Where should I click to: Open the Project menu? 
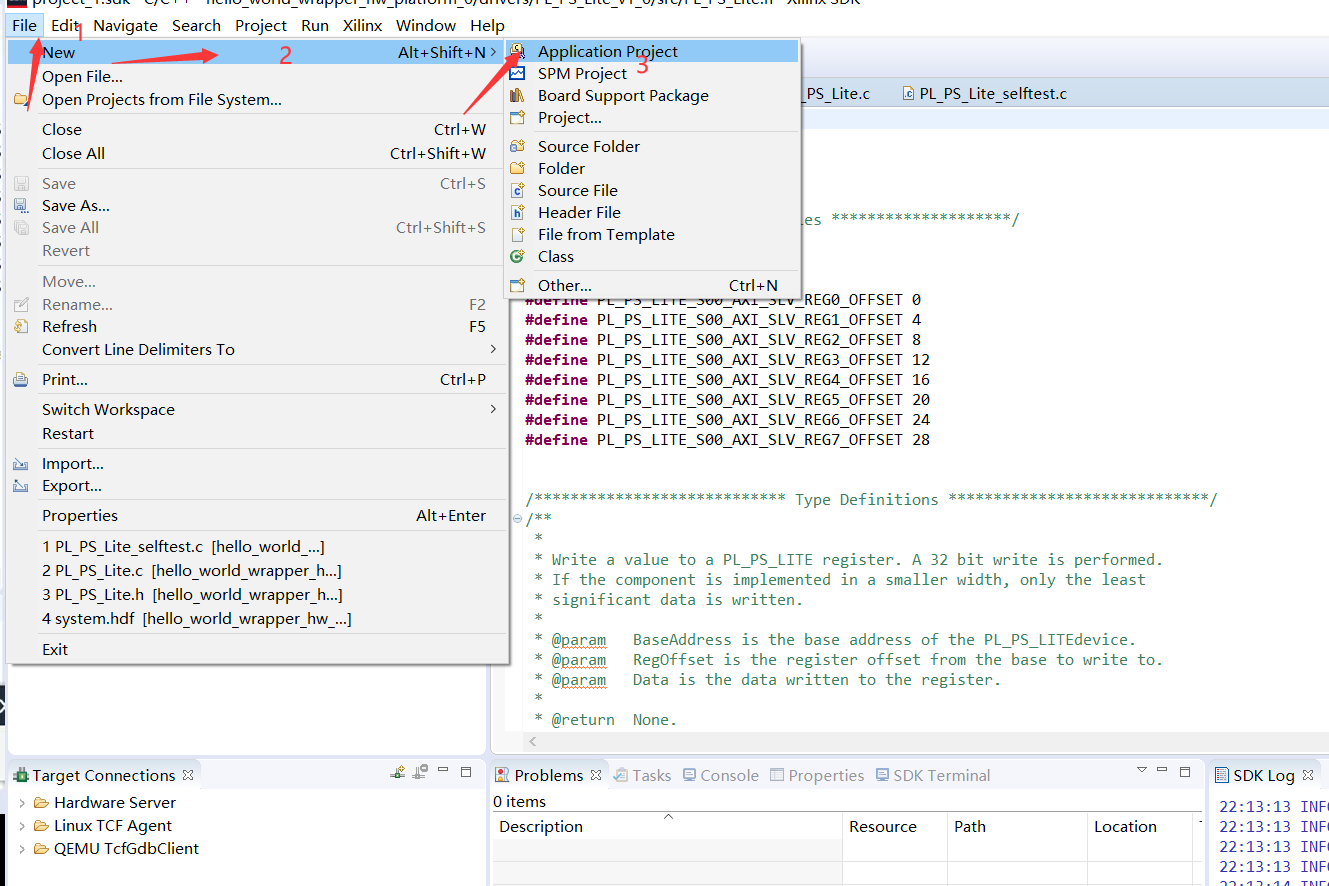(x=261, y=25)
